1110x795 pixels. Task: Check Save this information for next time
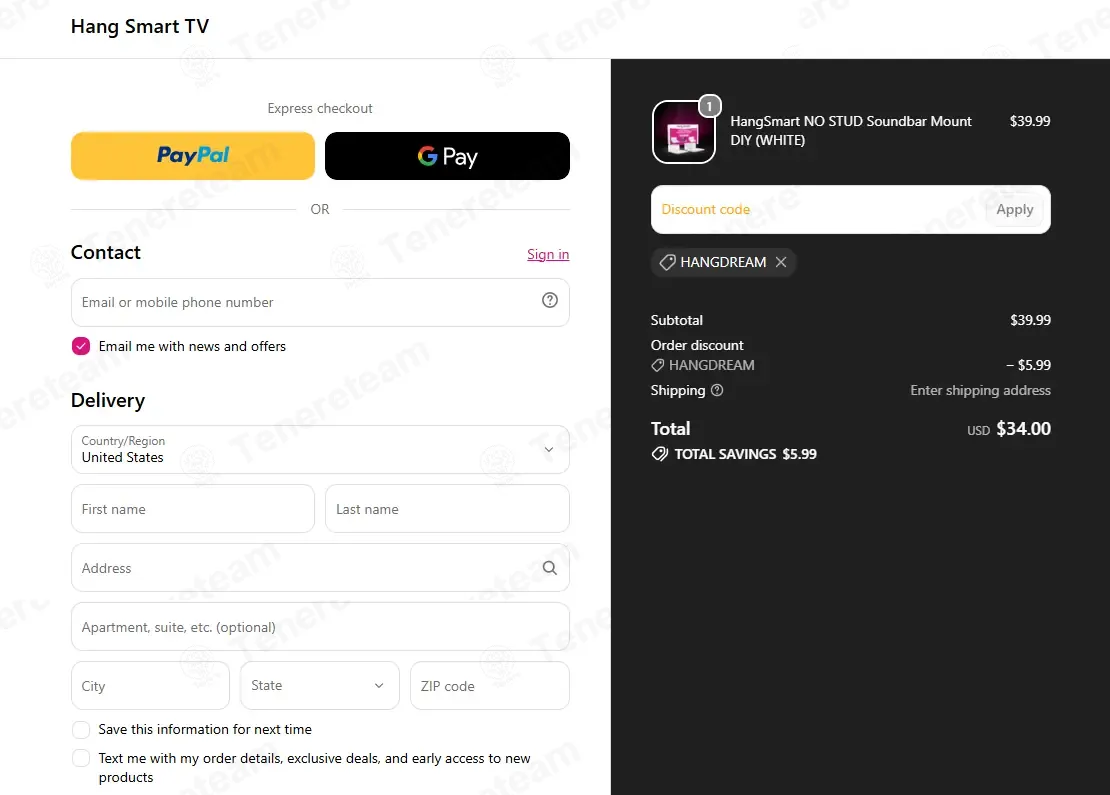pos(81,730)
